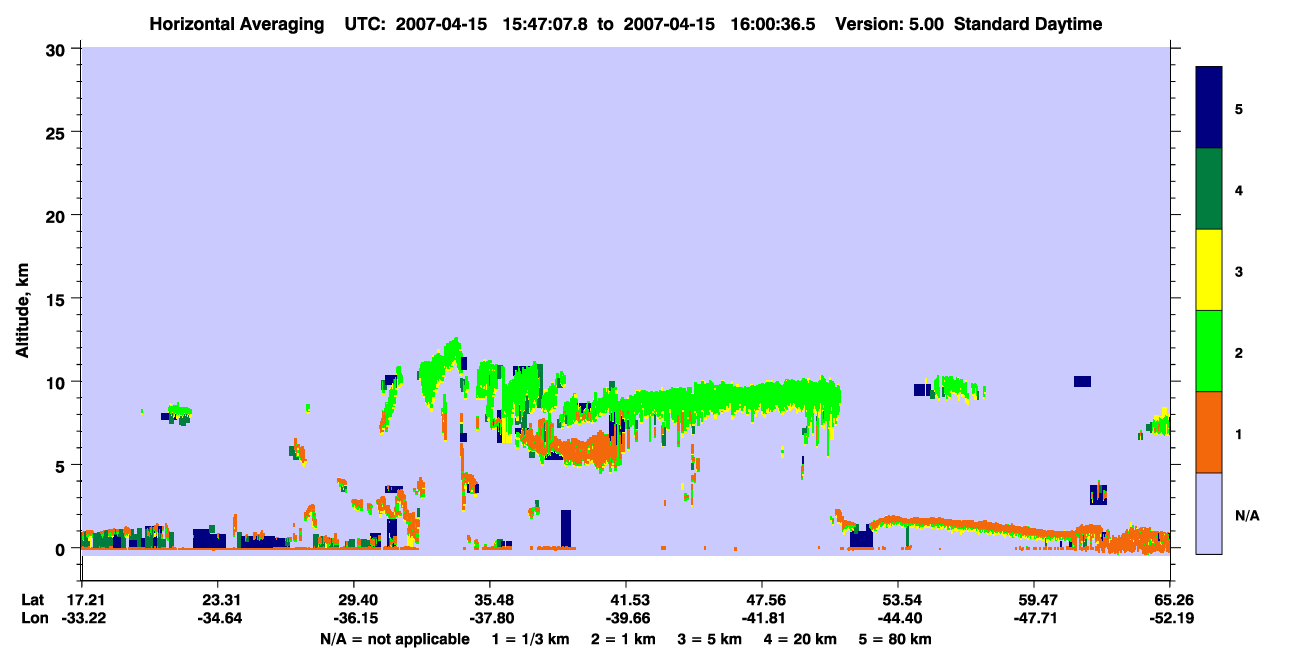The image size is (1300, 667).
Task: Click the isolated dark blue block near 10 km at far right
Action: click(1082, 381)
